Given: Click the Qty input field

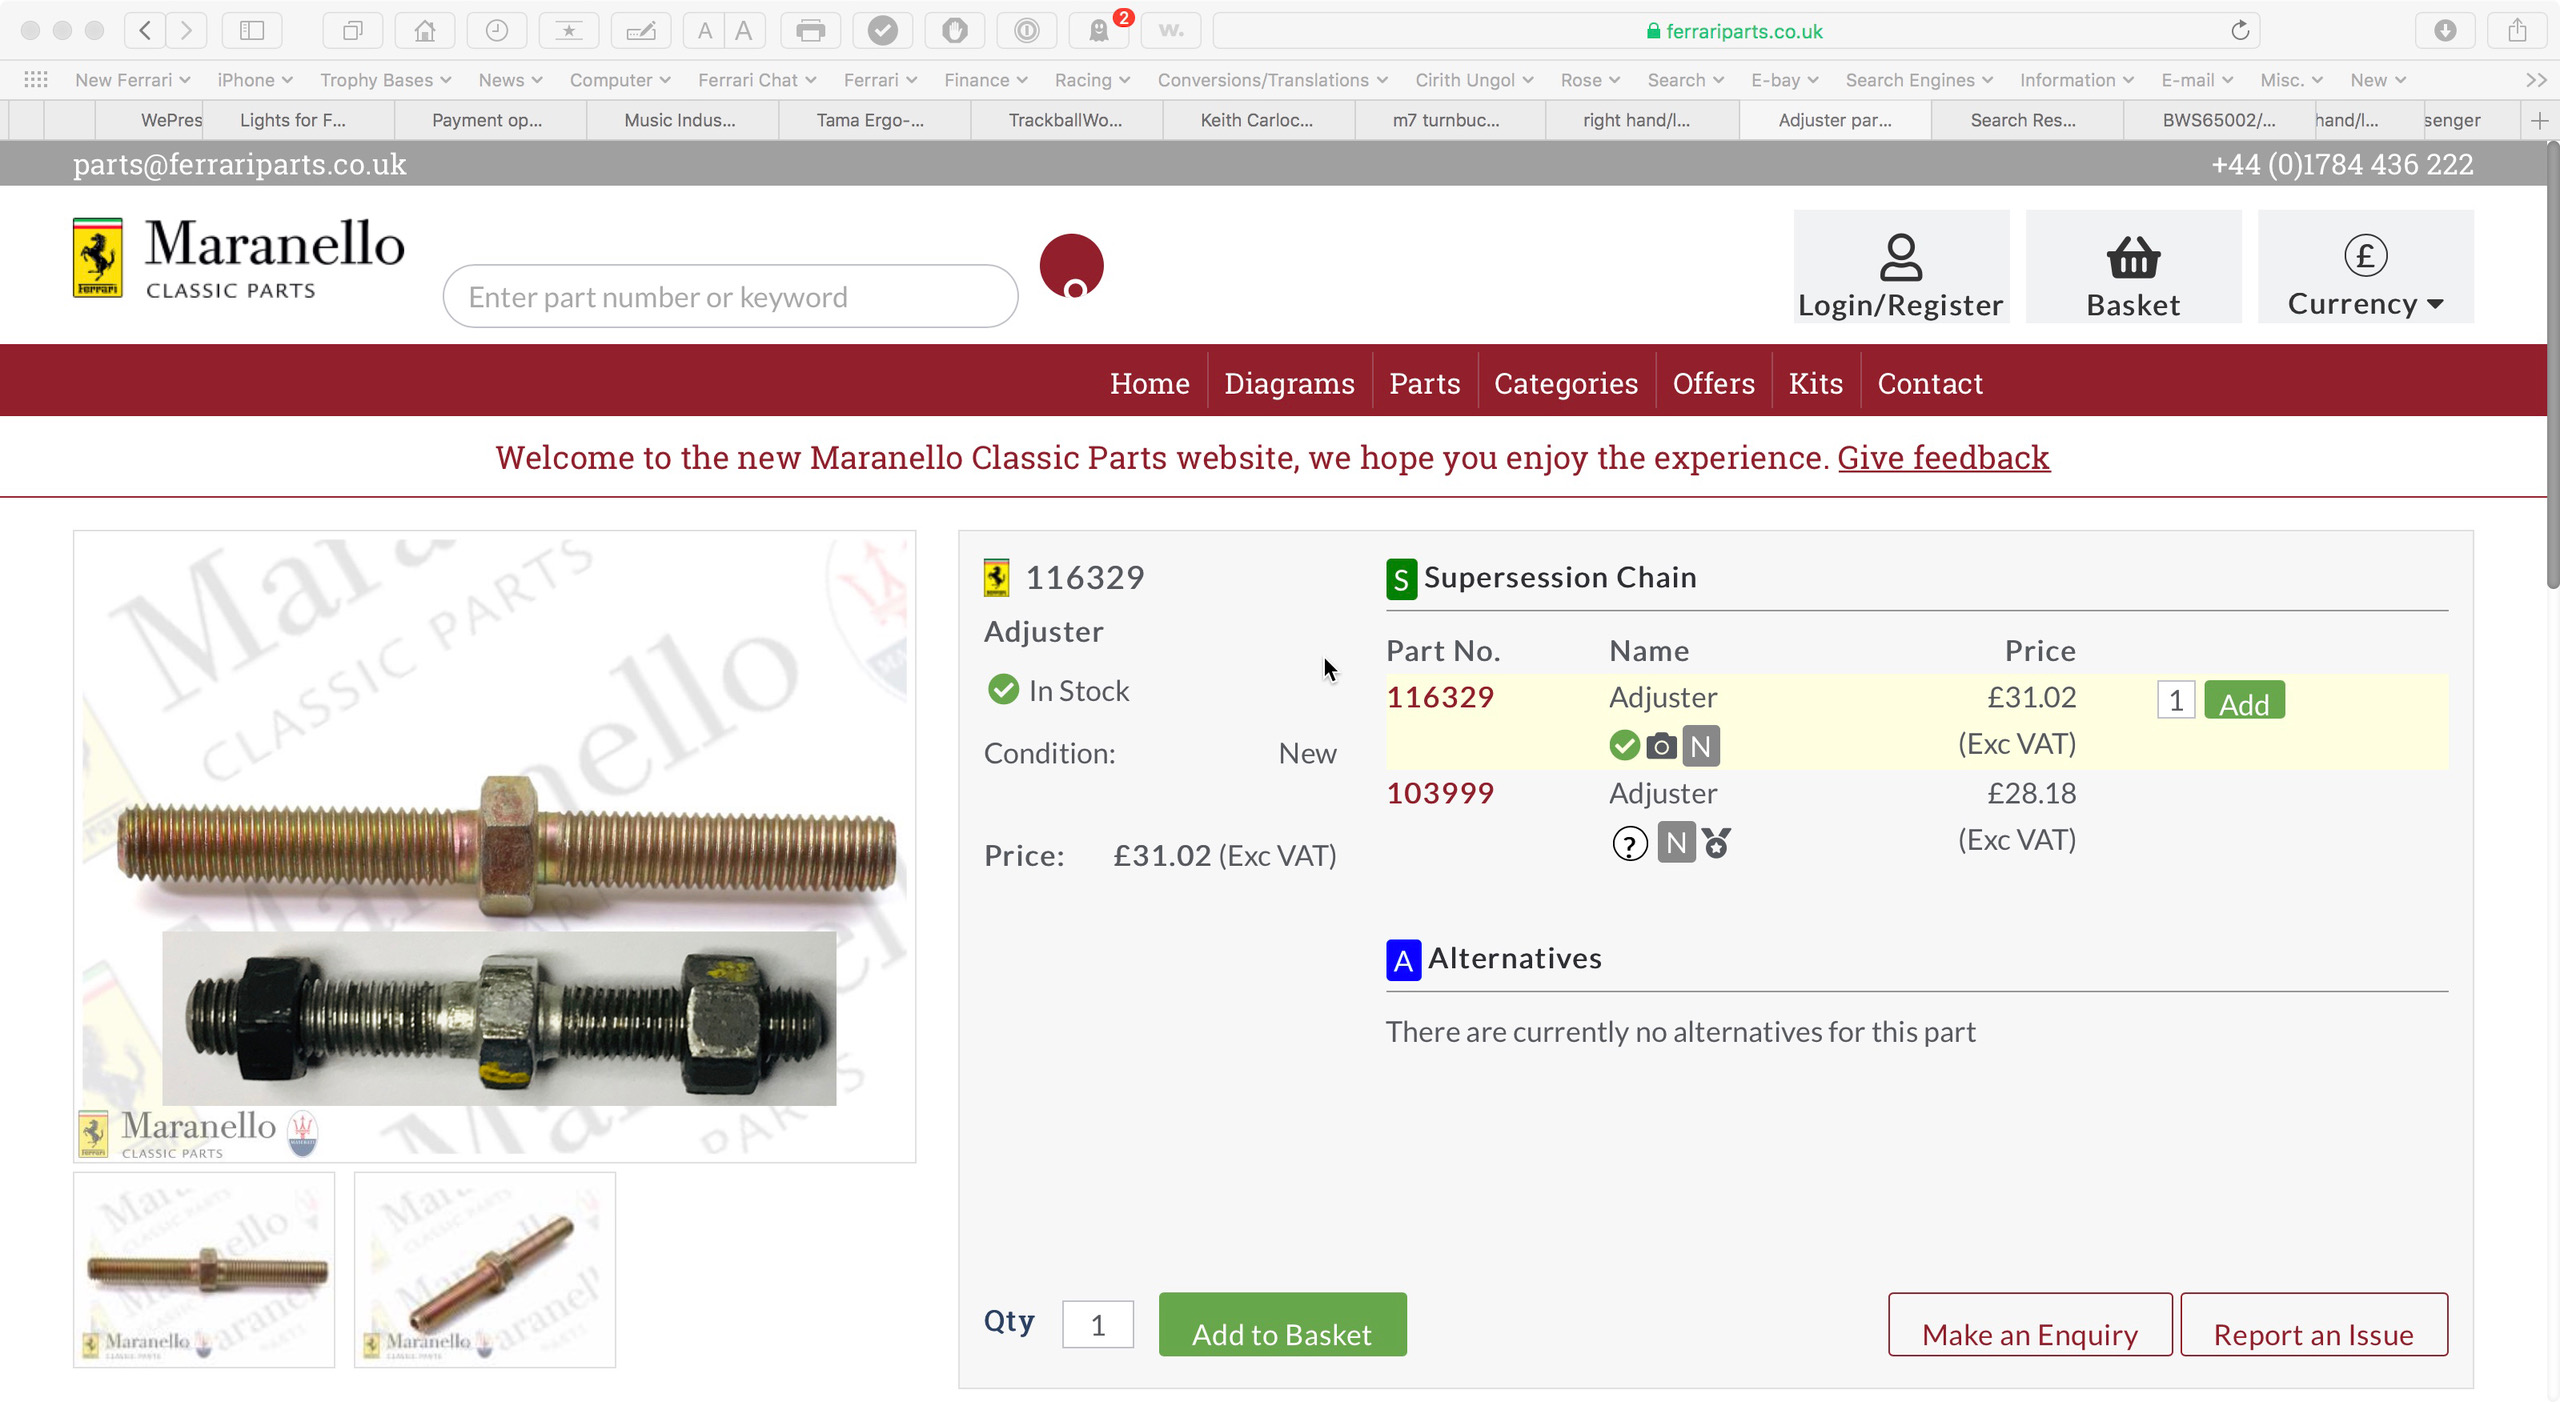Looking at the screenshot, I should [x=1097, y=1325].
